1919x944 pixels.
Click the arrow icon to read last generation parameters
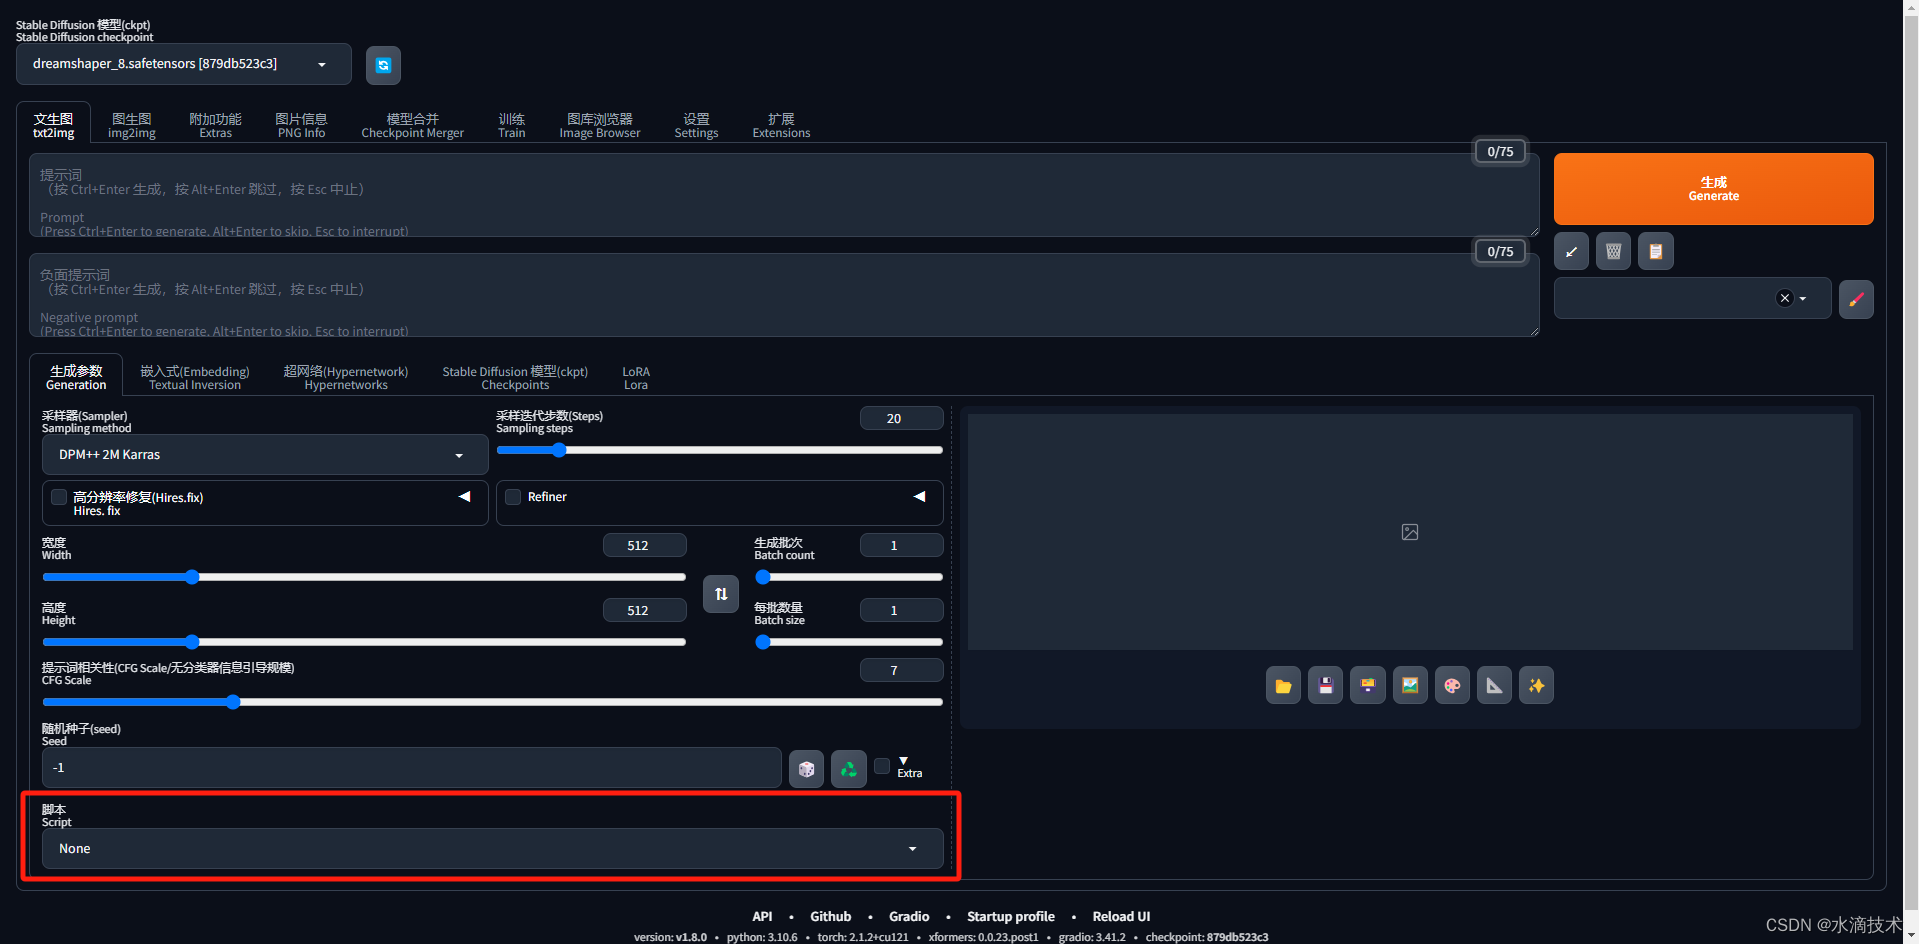1571,251
